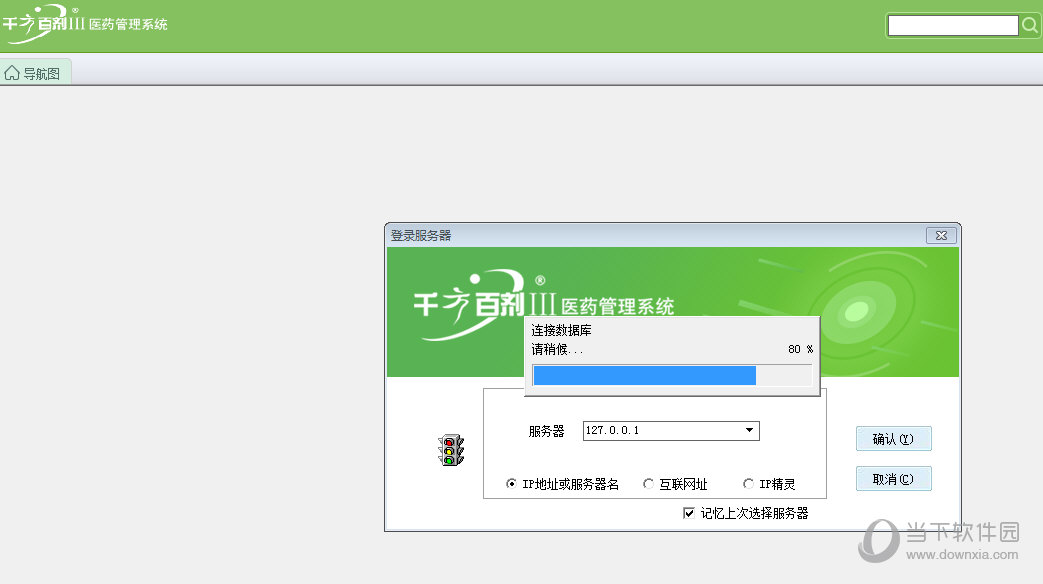
Task: Toggle the 记忆上次选择服务器 checkbox
Action: click(x=688, y=513)
